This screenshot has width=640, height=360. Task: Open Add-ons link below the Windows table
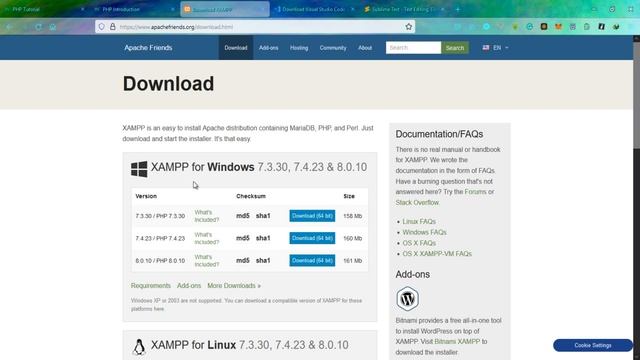(x=189, y=286)
